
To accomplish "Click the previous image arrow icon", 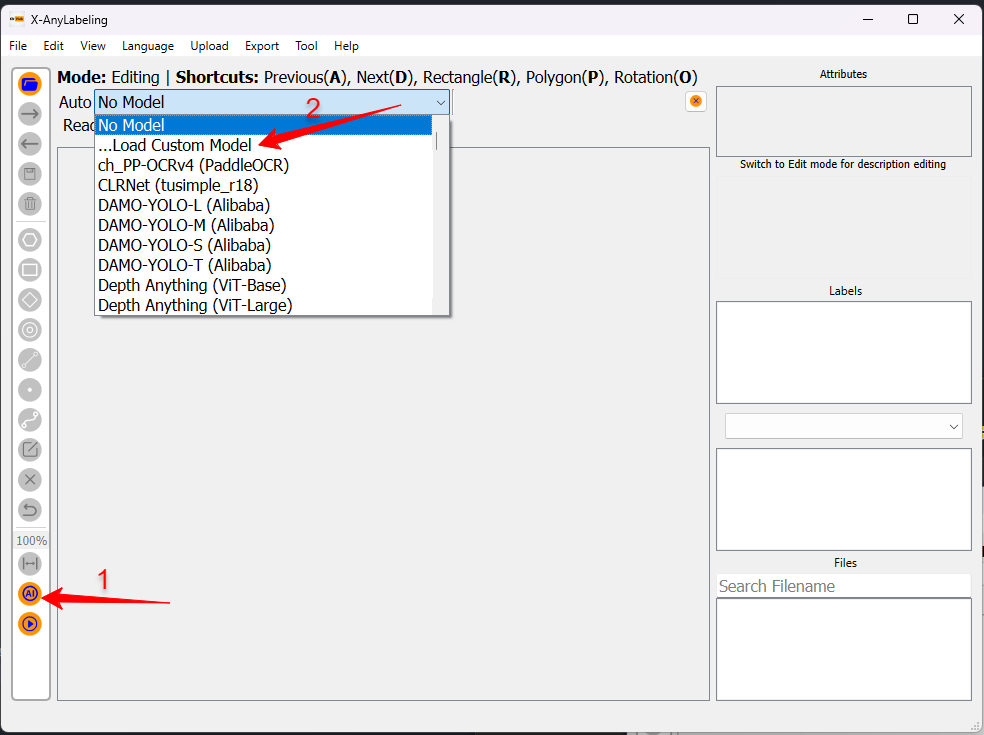I will pos(30,144).
